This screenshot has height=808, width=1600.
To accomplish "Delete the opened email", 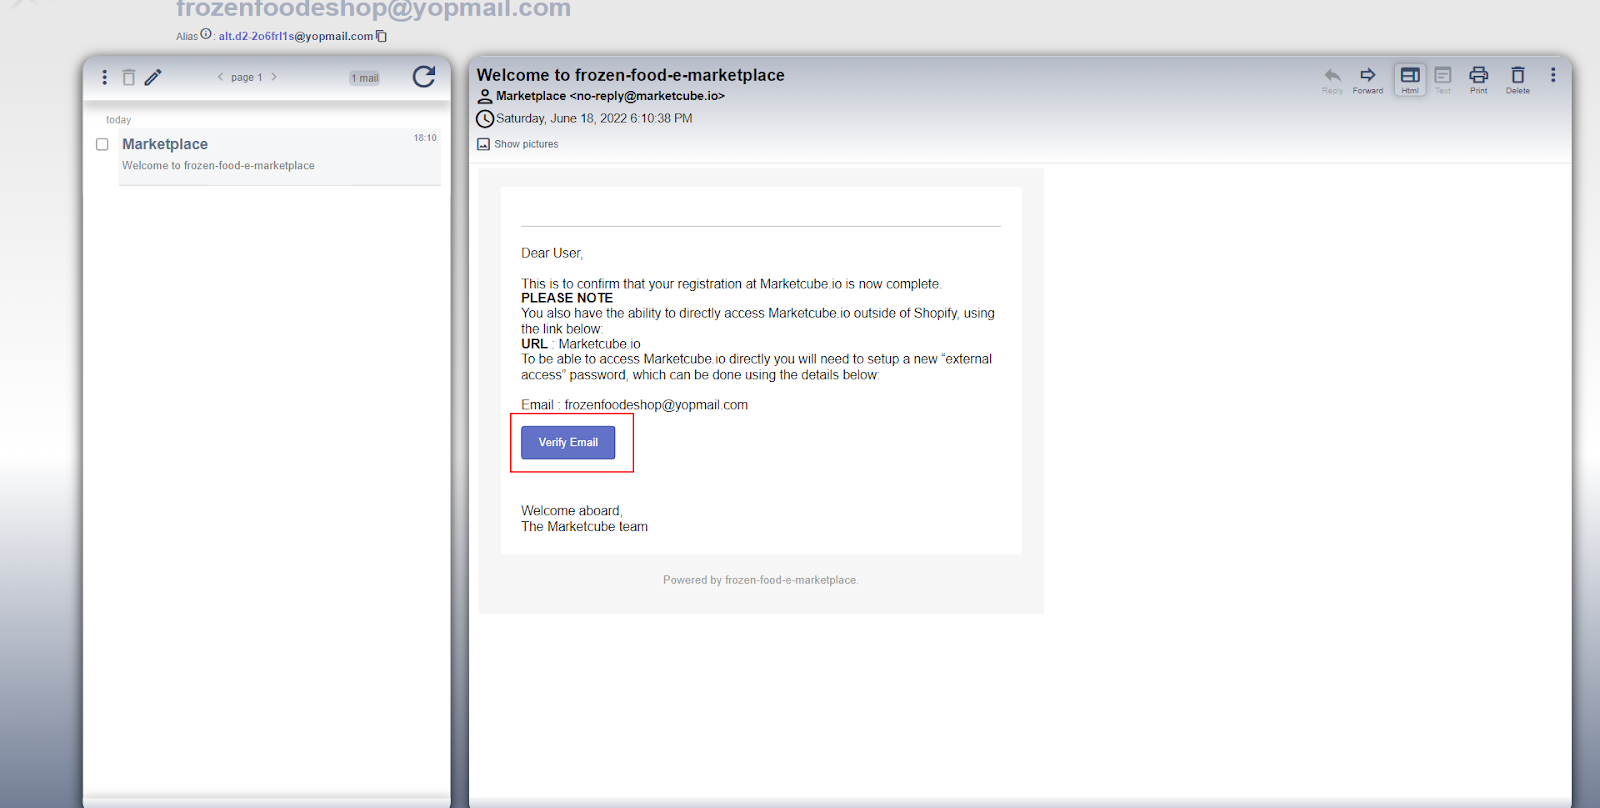I will [x=1518, y=79].
